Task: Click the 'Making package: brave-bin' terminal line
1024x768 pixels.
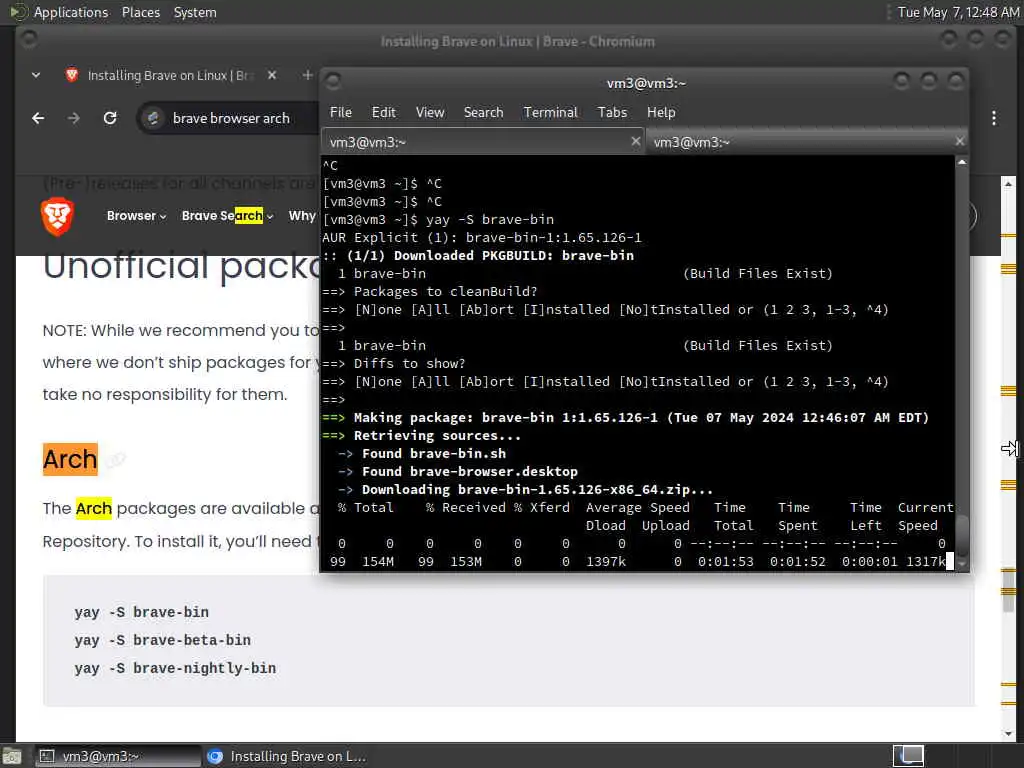Action: click(x=626, y=418)
